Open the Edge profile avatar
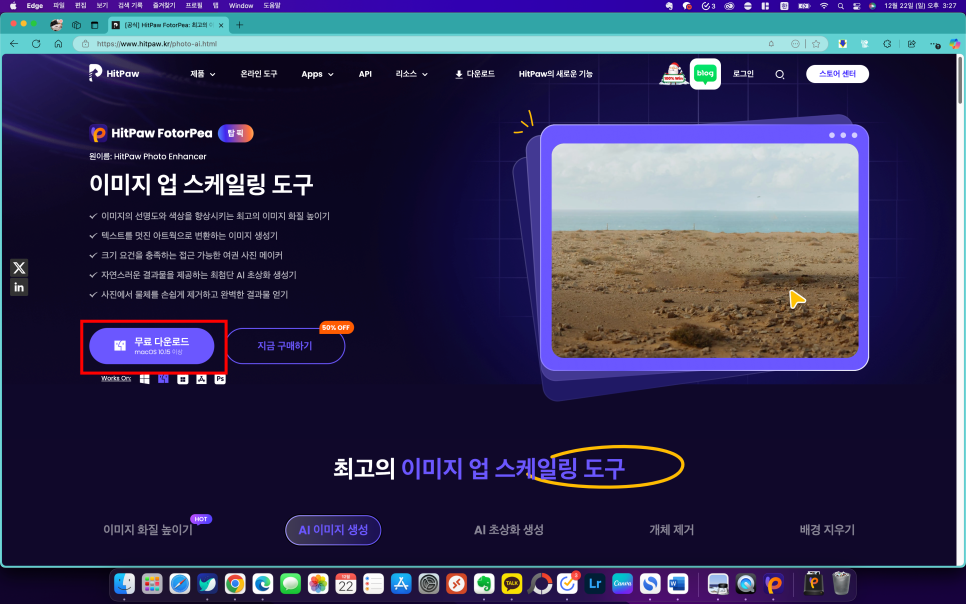The image size is (966, 604). (57, 25)
